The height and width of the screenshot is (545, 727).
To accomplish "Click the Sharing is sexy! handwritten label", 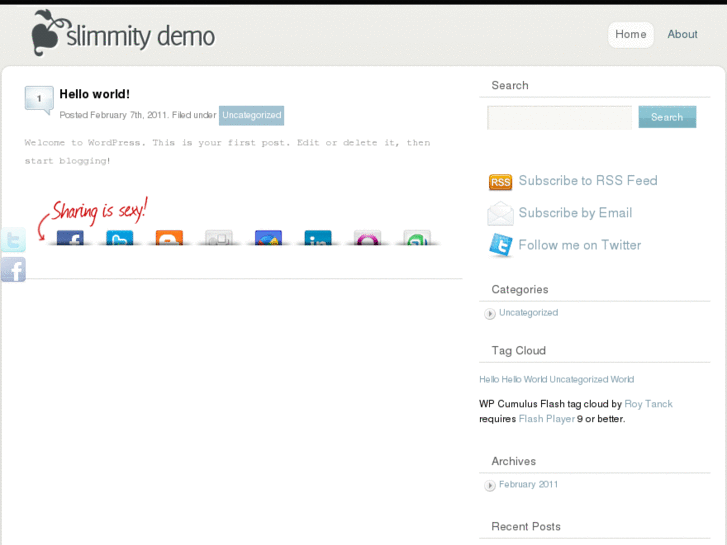I will 99,211.
